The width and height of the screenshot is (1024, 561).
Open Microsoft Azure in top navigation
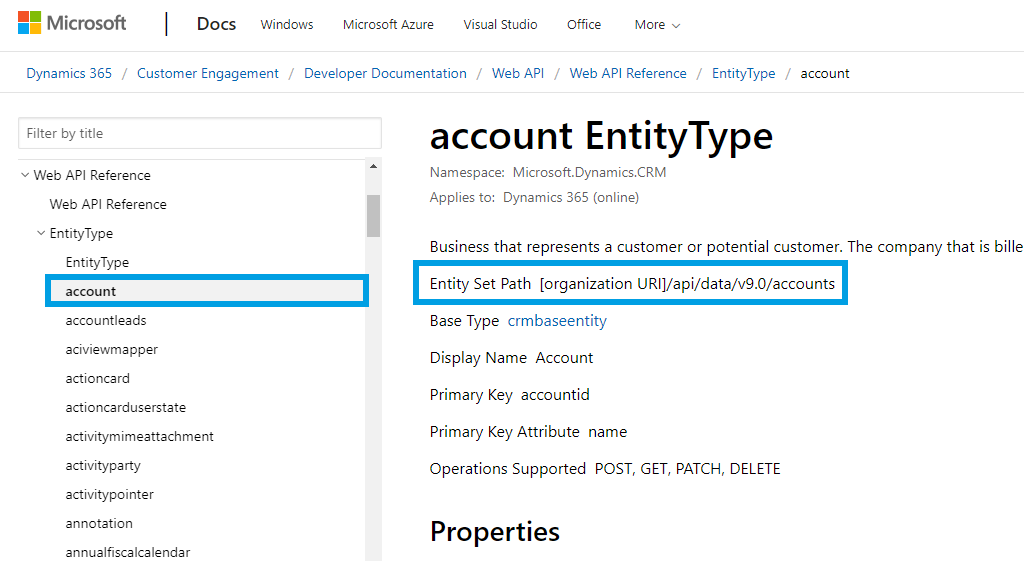tap(388, 25)
